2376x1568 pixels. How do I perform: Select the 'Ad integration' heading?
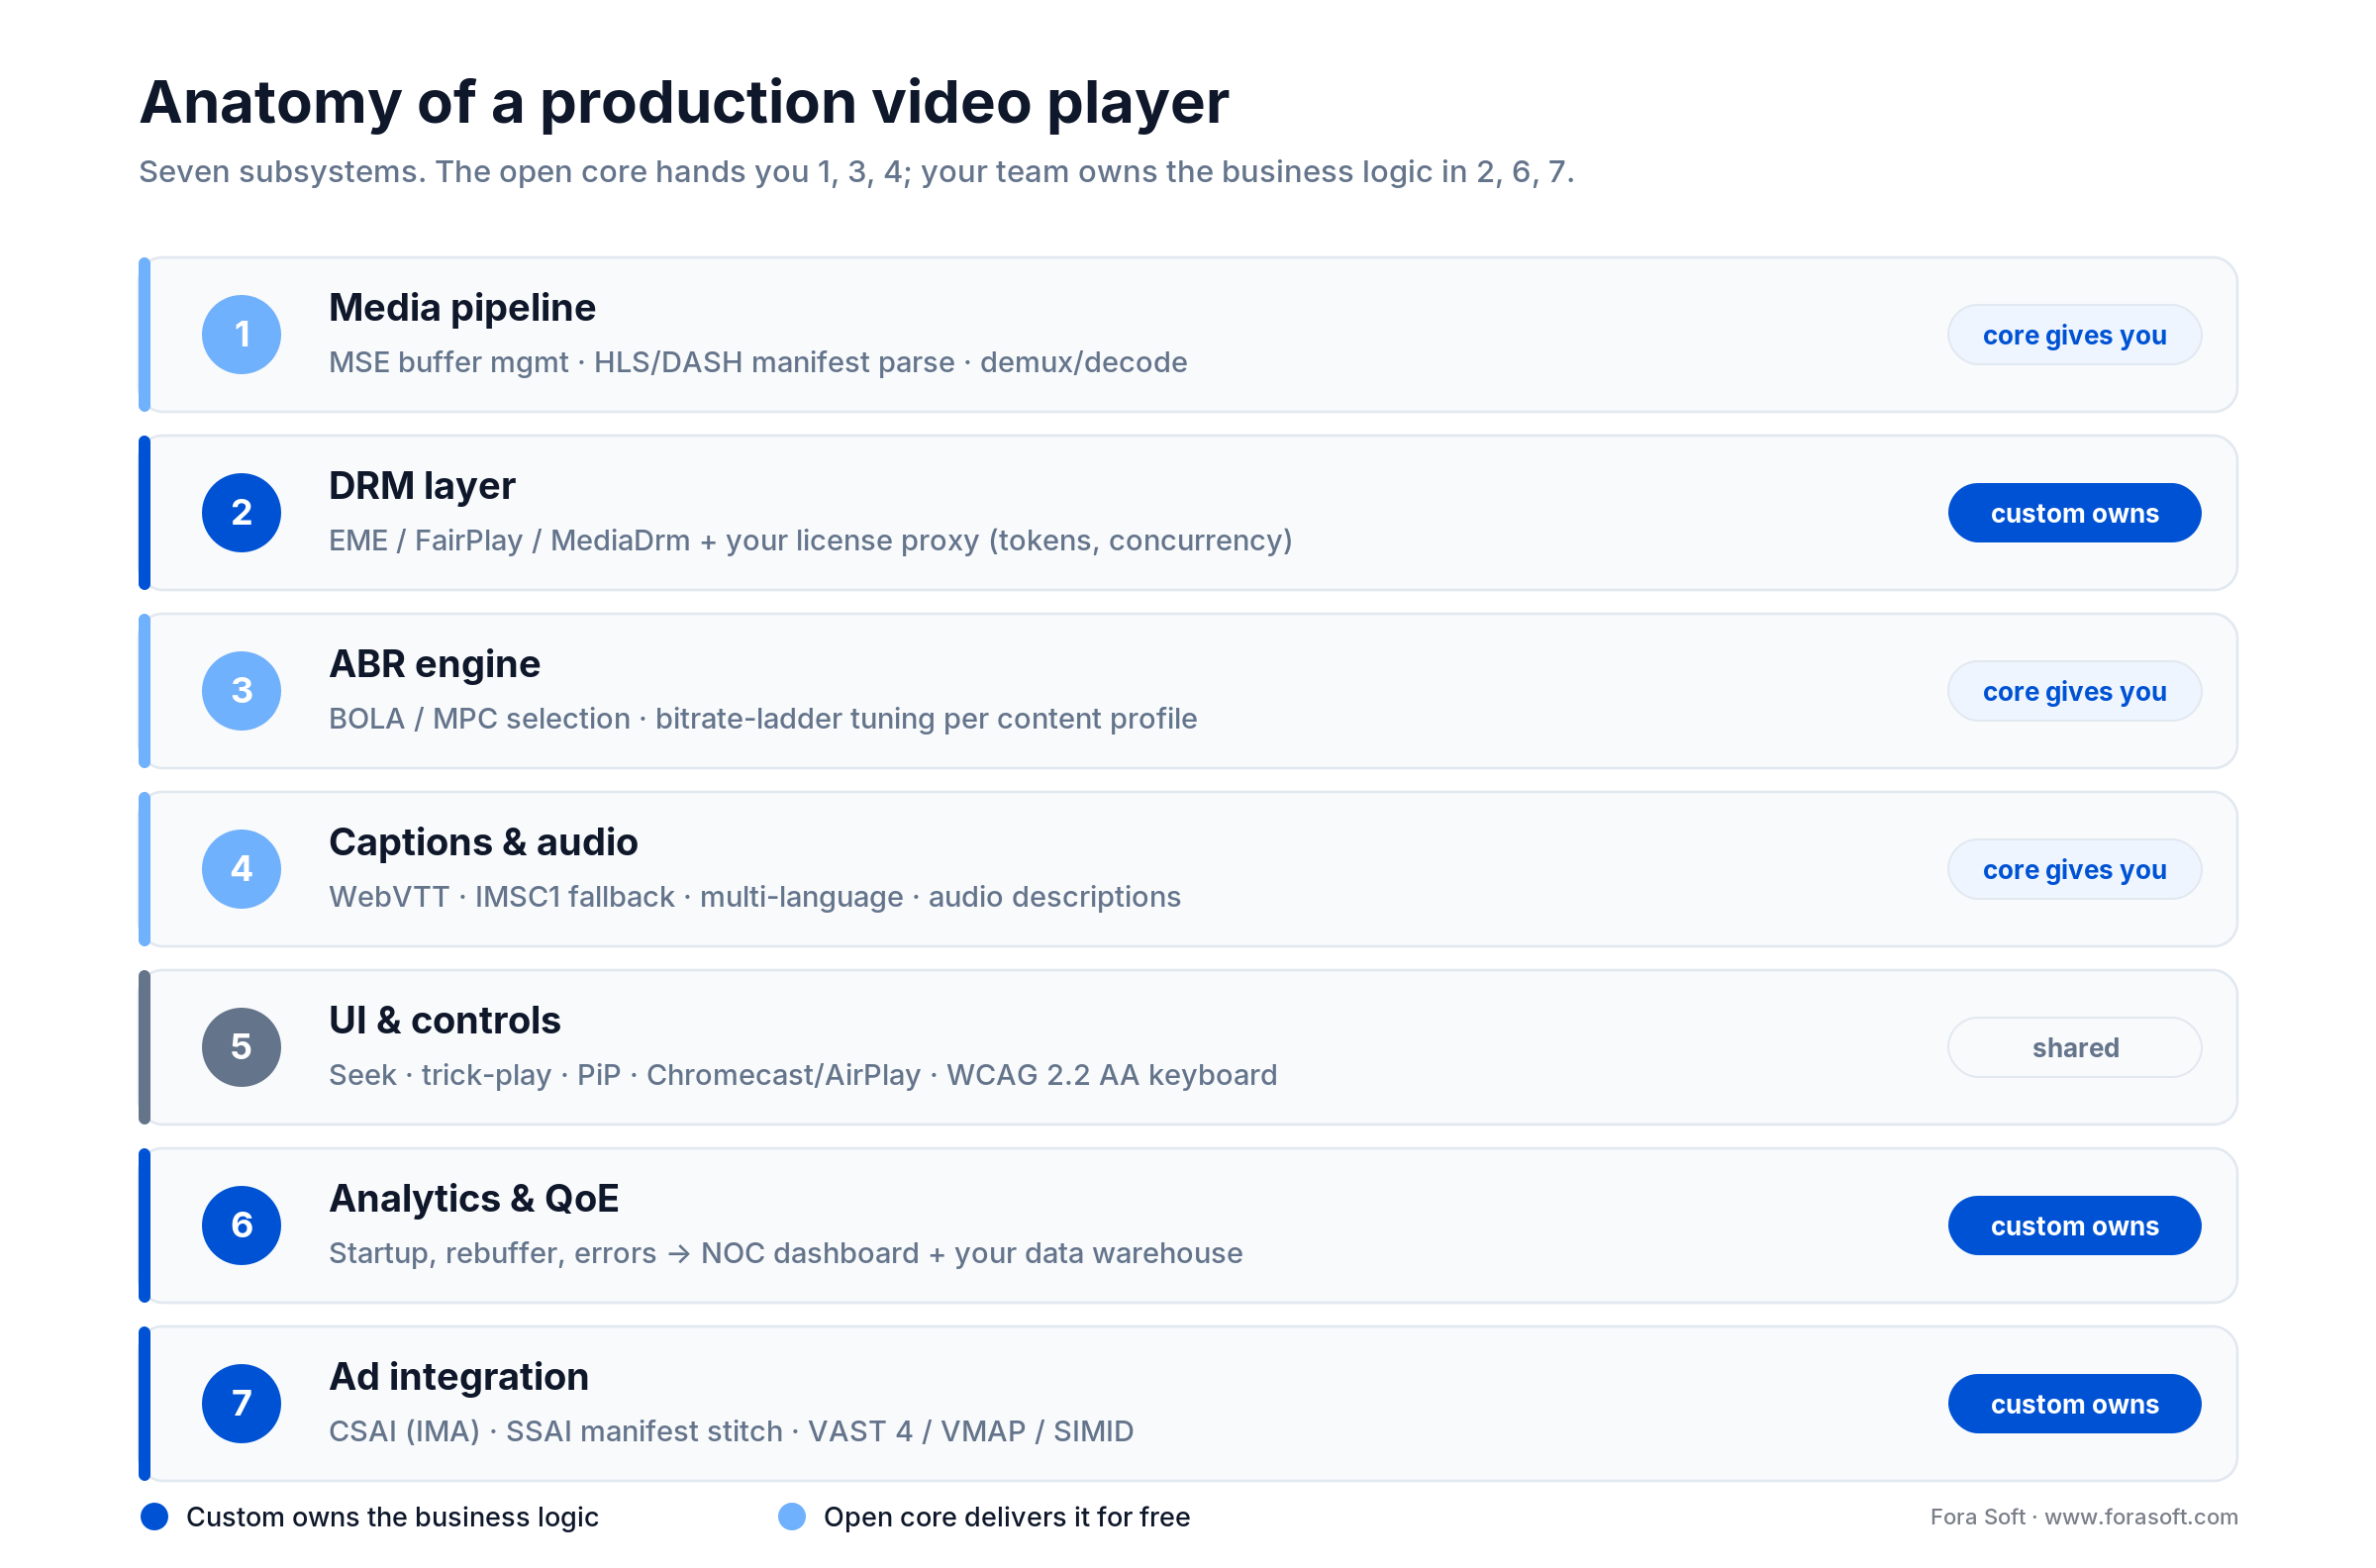[x=459, y=1376]
